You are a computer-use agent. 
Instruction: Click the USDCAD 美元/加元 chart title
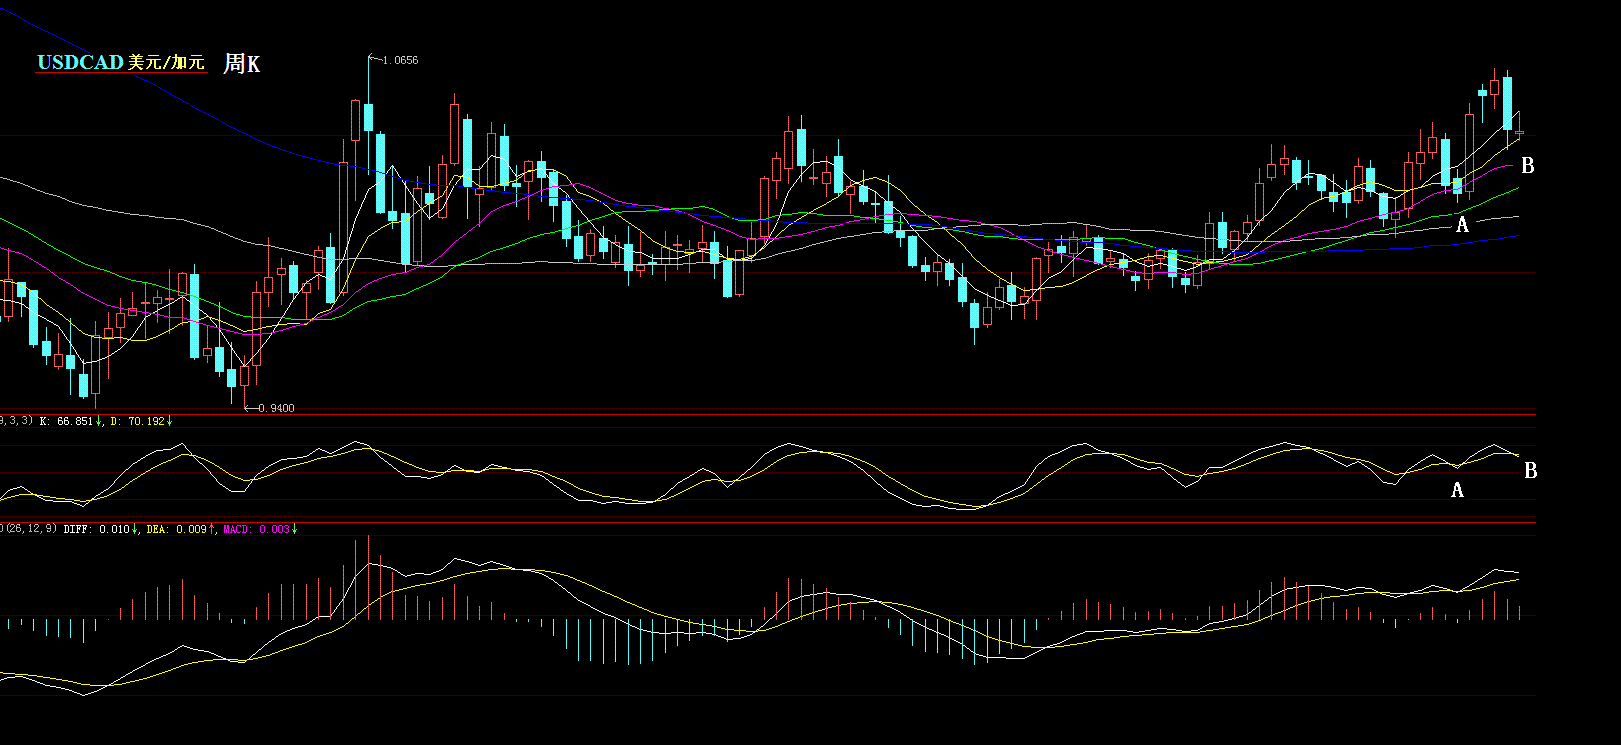tap(121, 63)
